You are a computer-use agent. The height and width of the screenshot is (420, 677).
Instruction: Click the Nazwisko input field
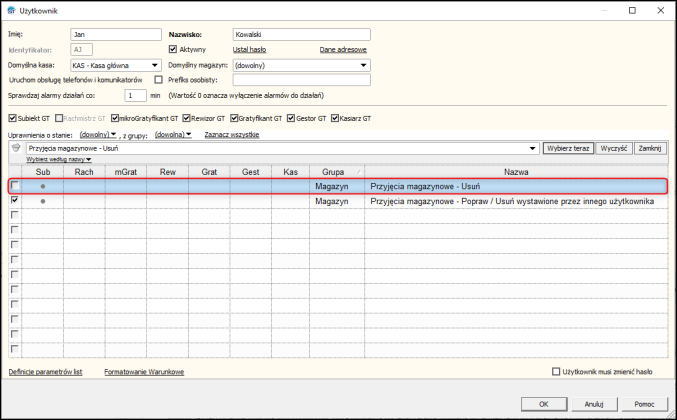tap(301, 35)
